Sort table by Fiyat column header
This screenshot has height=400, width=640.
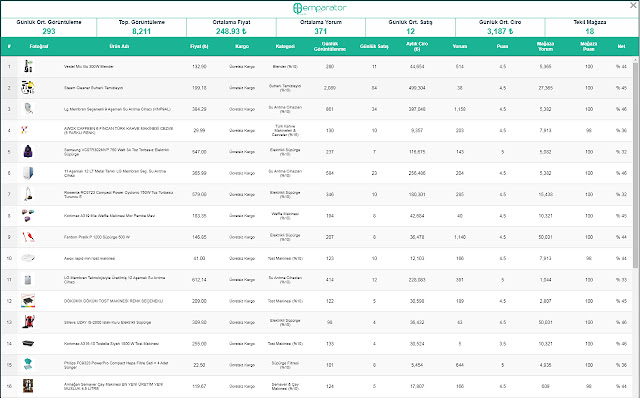[x=199, y=47]
